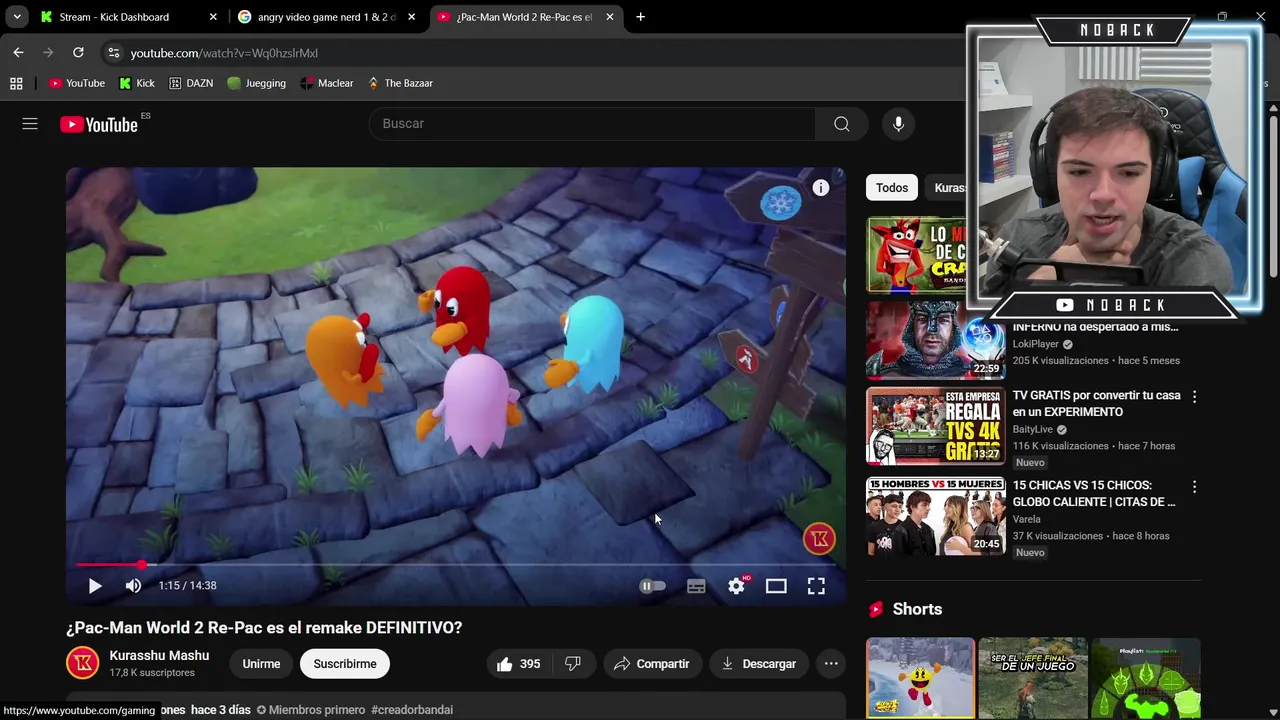View site information icon in address bar
The height and width of the screenshot is (720, 1280).
(113, 53)
